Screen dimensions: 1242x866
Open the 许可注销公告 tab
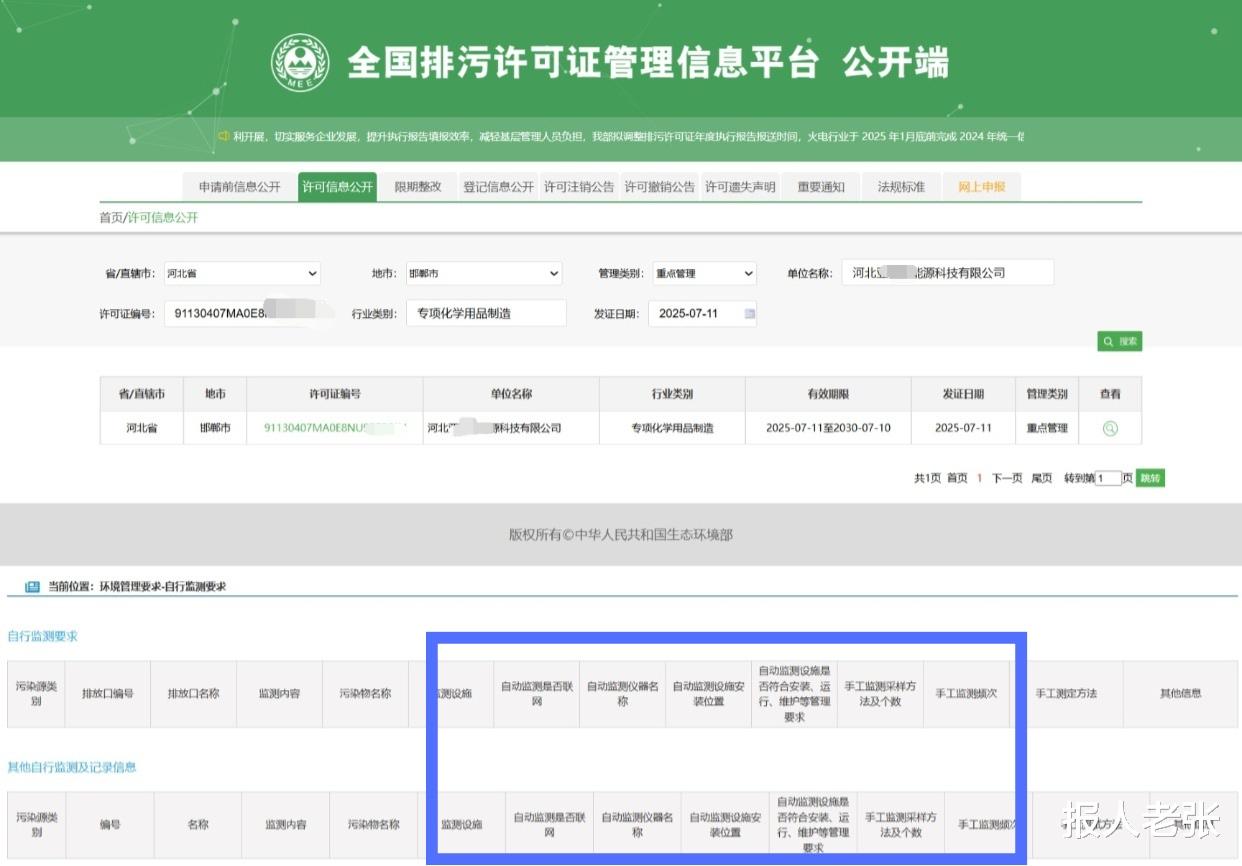click(579, 187)
